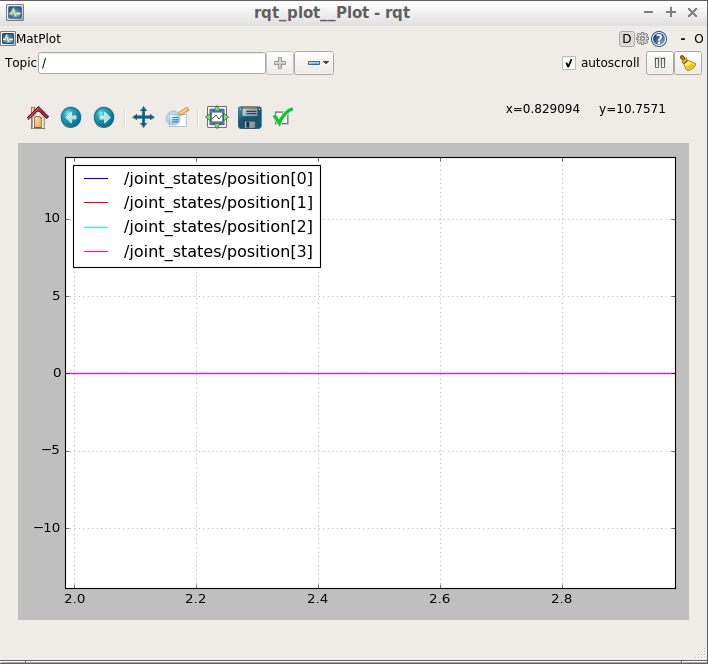This screenshot has height=664, width=708.
Task: Click the rqt window title icon
Action: click(x=15, y=12)
